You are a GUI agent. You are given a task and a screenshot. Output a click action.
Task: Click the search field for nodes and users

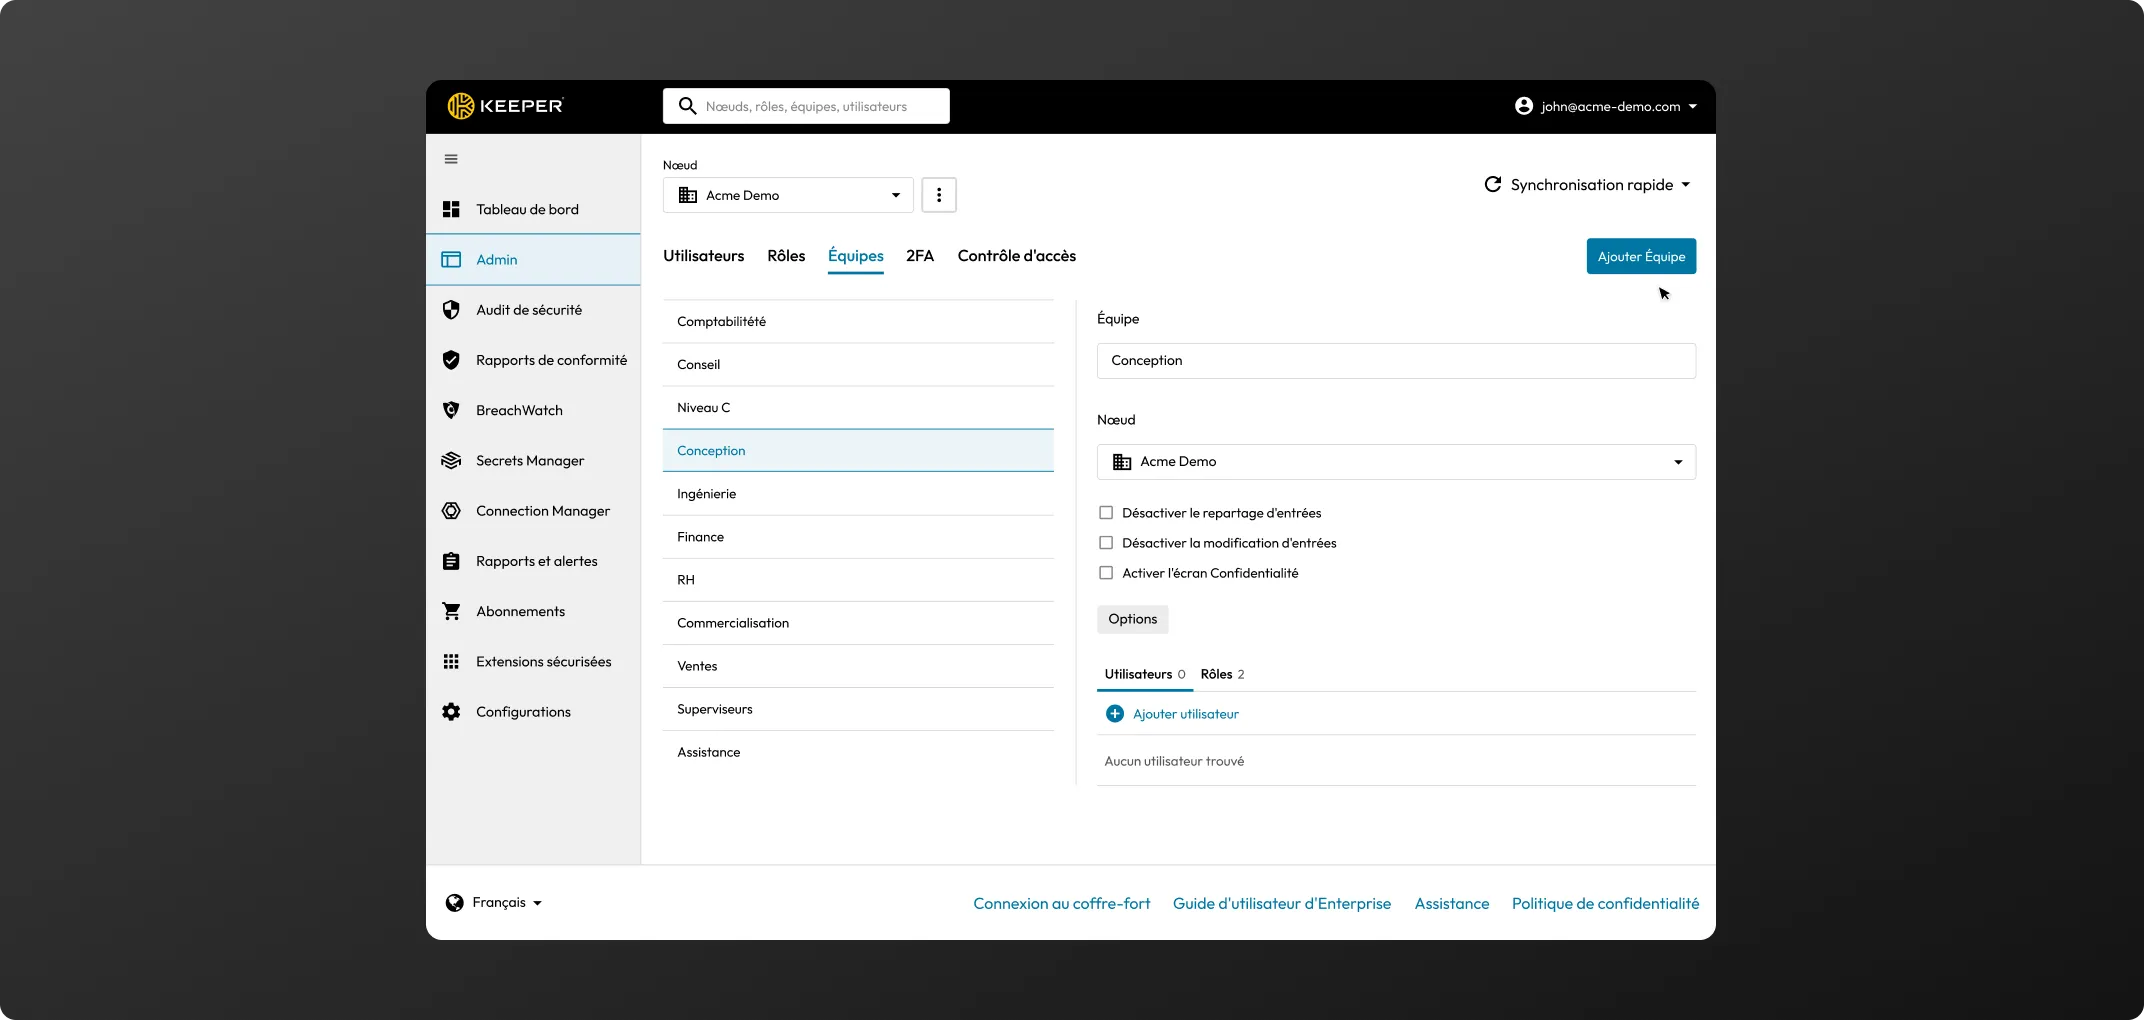click(x=806, y=106)
